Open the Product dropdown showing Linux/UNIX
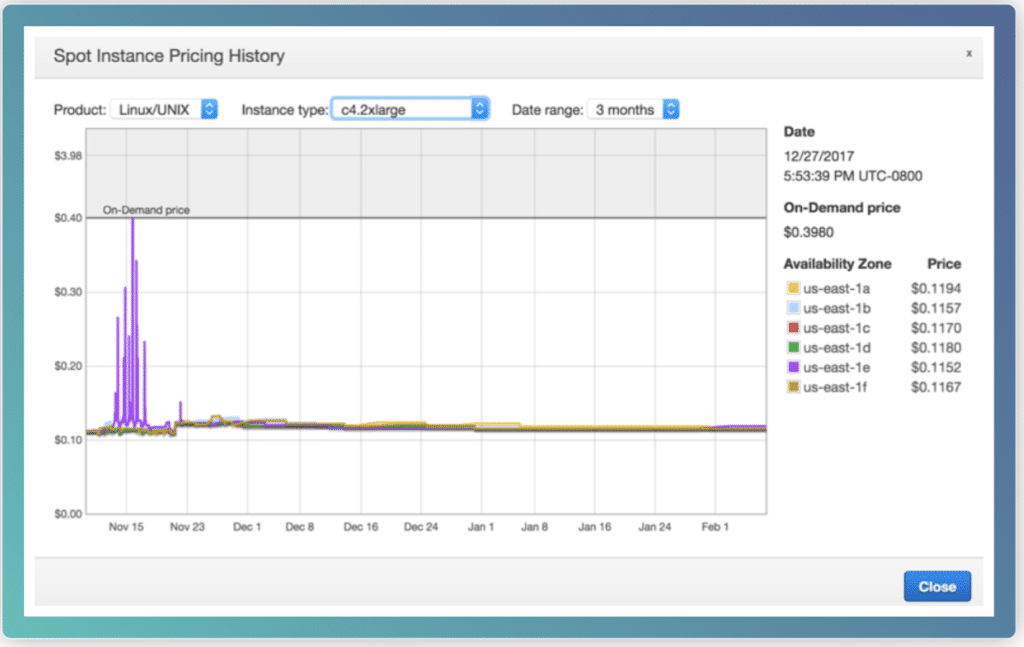1024x647 pixels. click(163, 109)
